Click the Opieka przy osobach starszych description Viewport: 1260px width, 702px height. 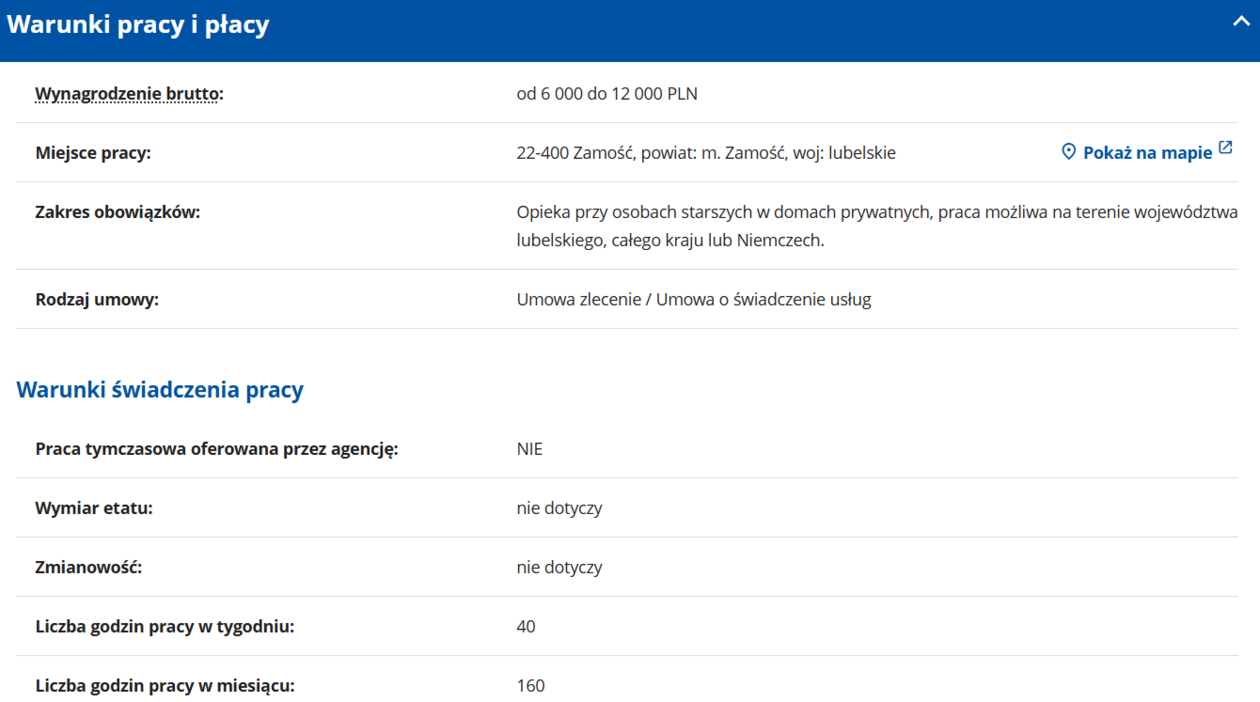876,212
